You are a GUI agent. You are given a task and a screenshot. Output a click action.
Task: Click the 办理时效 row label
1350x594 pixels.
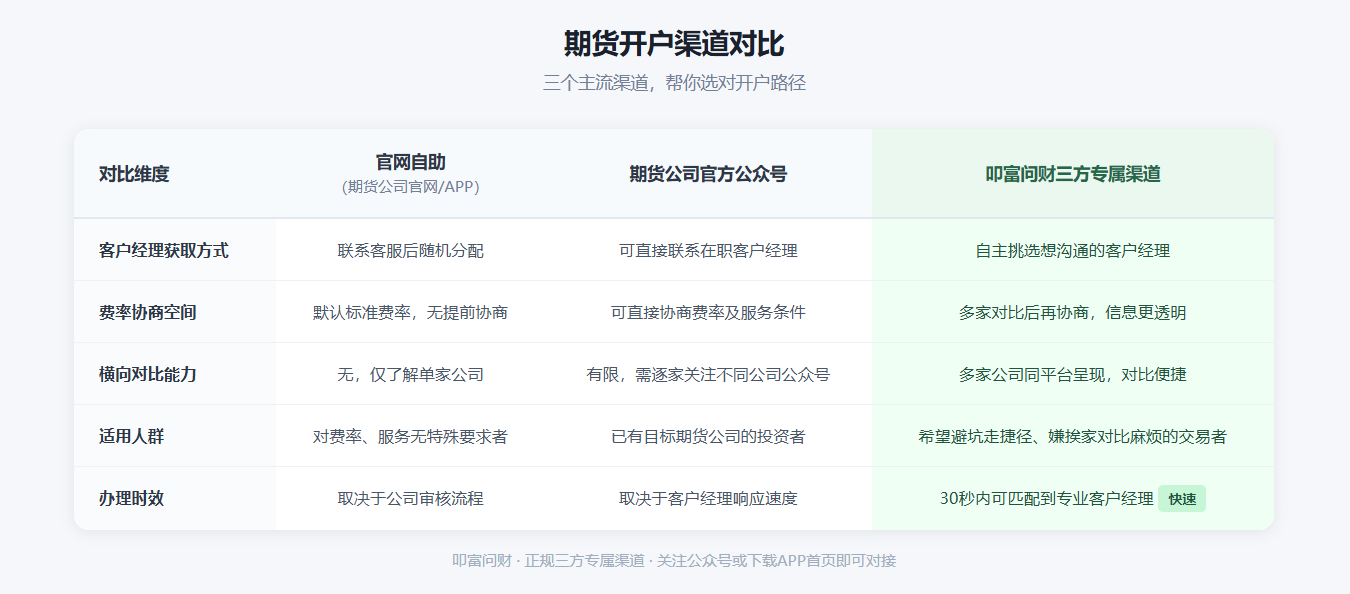[x=132, y=498]
